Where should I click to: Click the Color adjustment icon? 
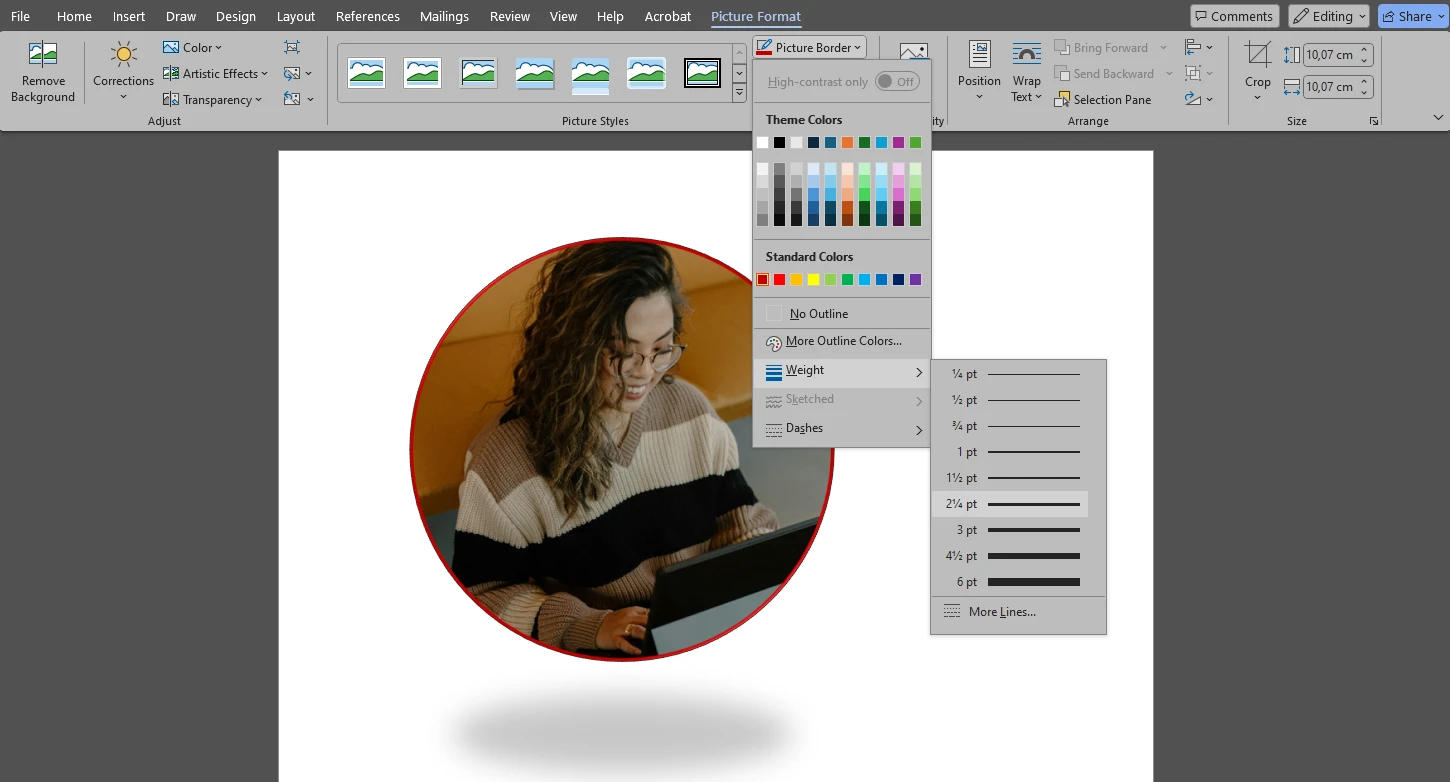pyautogui.click(x=171, y=47)
